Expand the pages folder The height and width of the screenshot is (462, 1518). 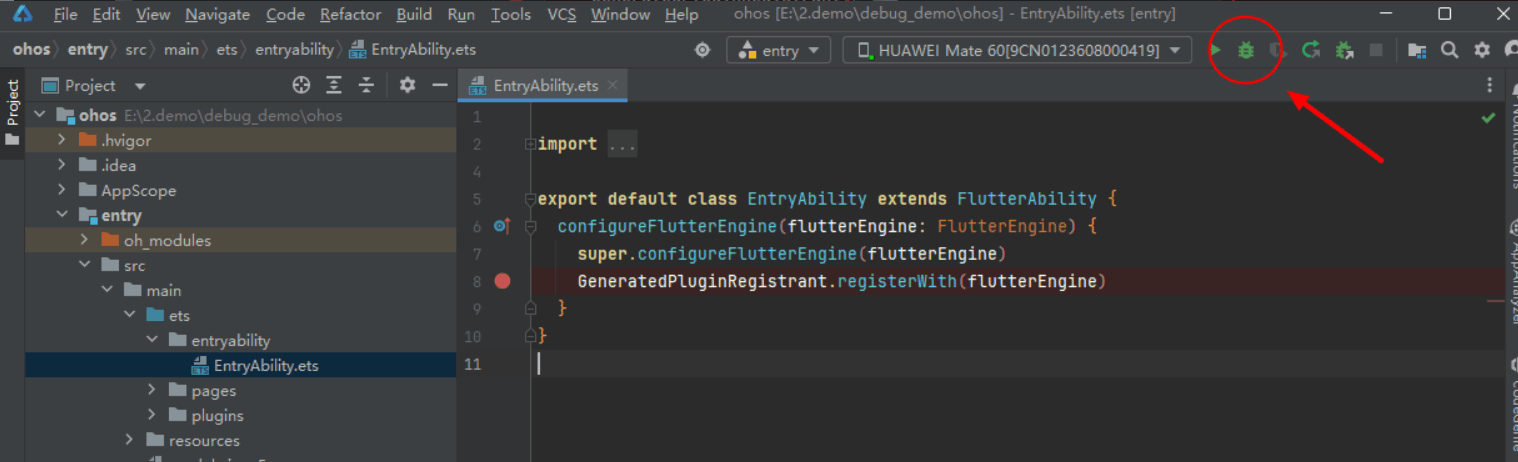(x=152, y=390)
